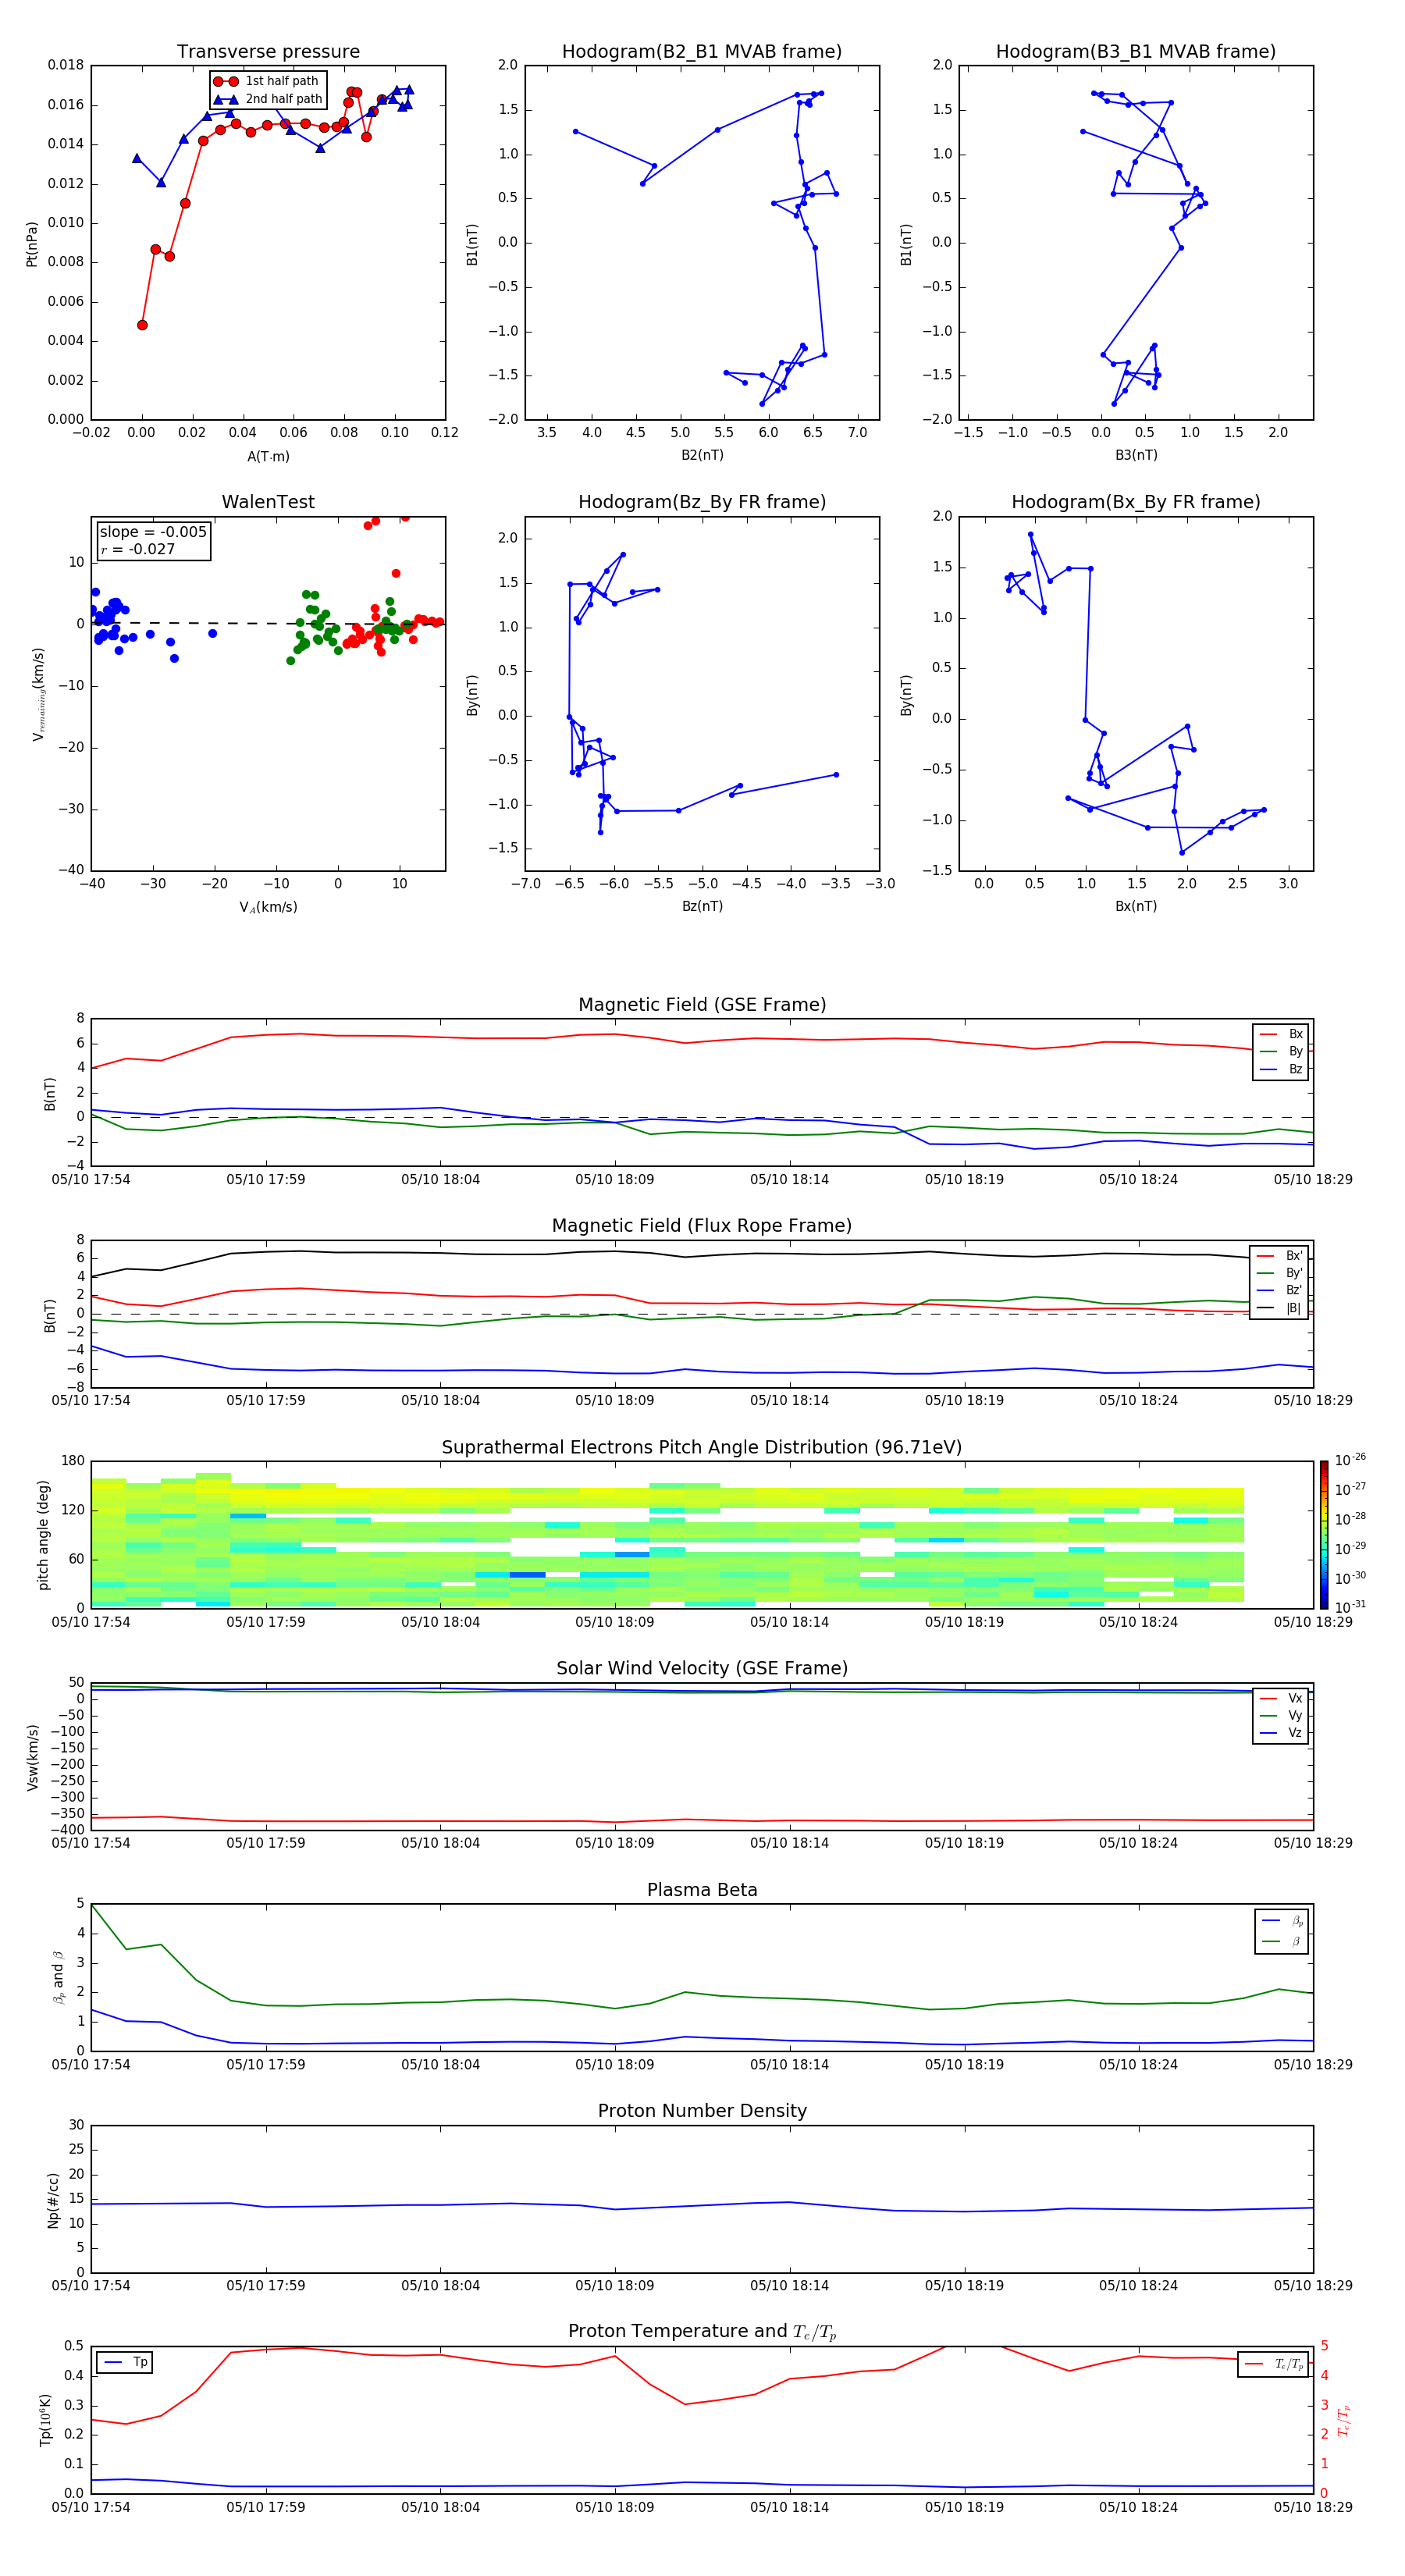This screenshot has height=2576, width=1405.
Task: Click the 'Proton Number Density' title
Action: (x=702, y=2111)
